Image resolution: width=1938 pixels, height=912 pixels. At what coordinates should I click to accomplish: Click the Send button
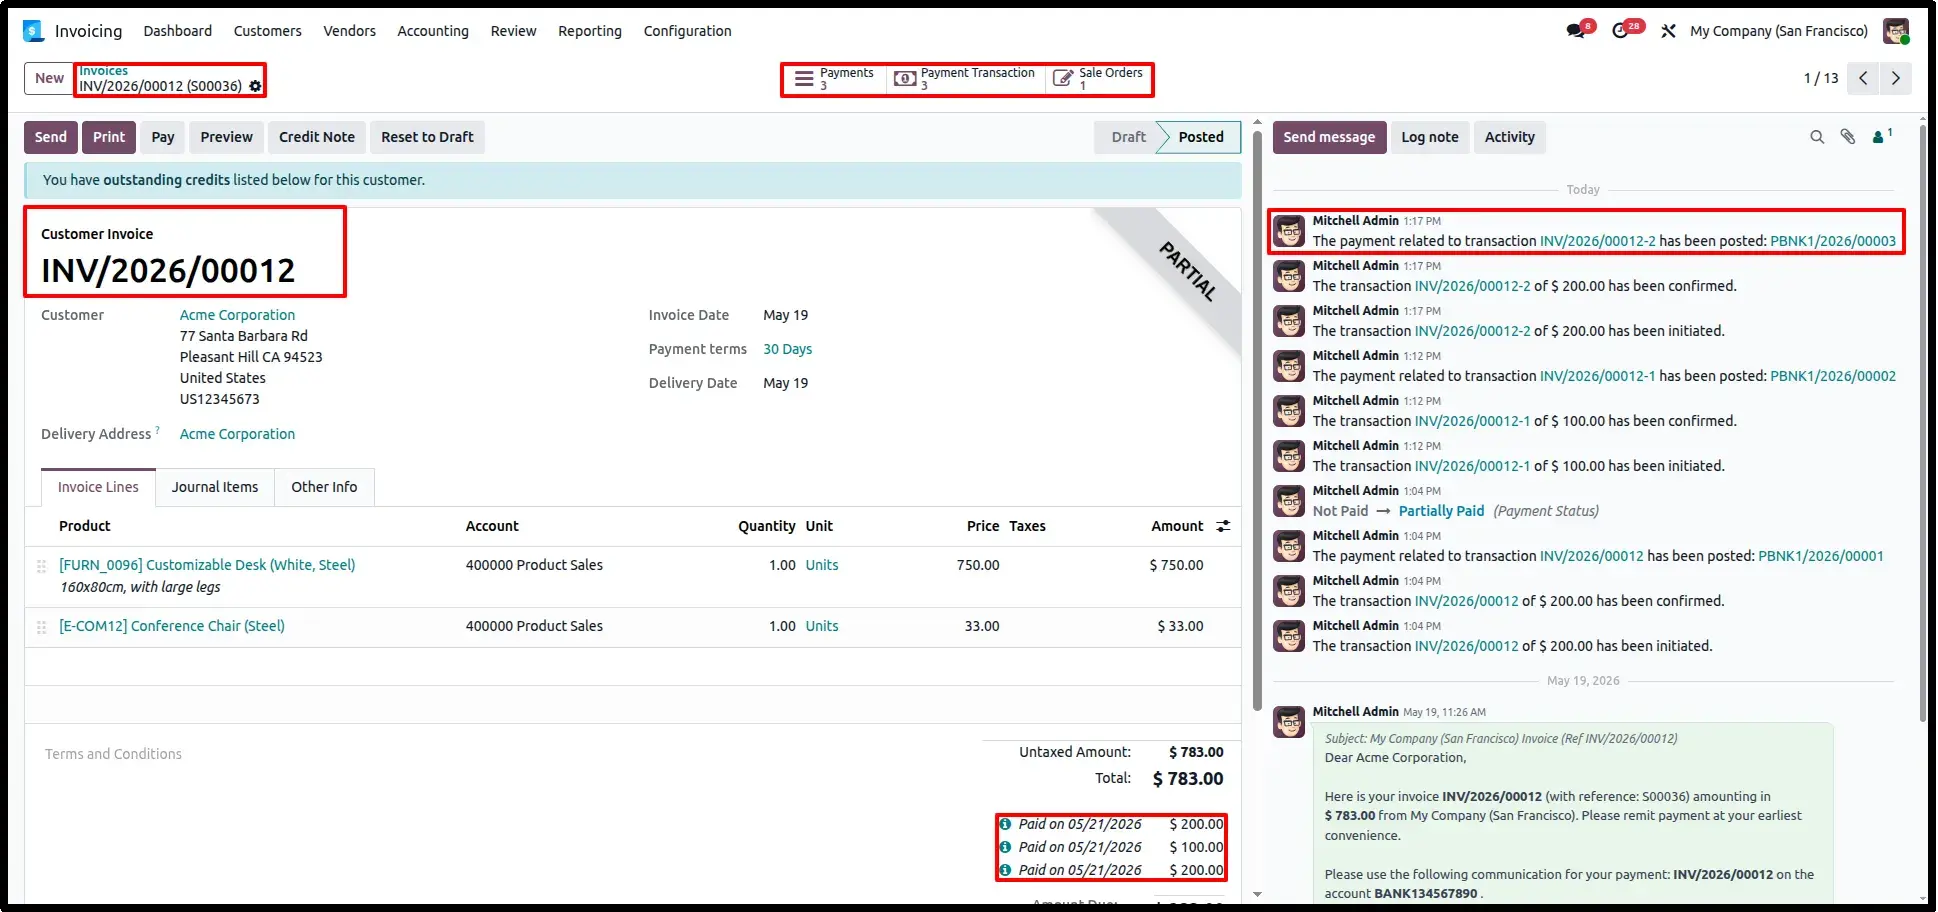coord(51,137)
